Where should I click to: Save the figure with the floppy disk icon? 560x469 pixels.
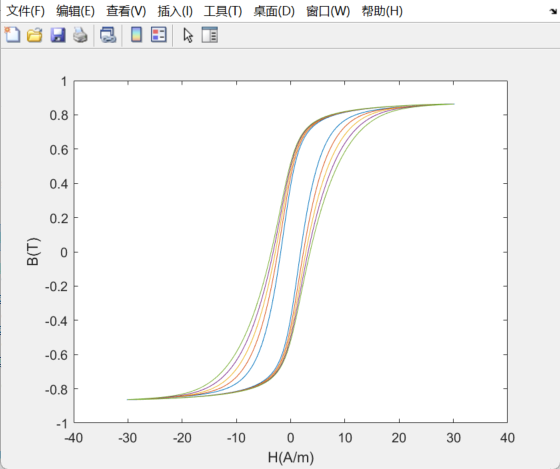[58, 35]
